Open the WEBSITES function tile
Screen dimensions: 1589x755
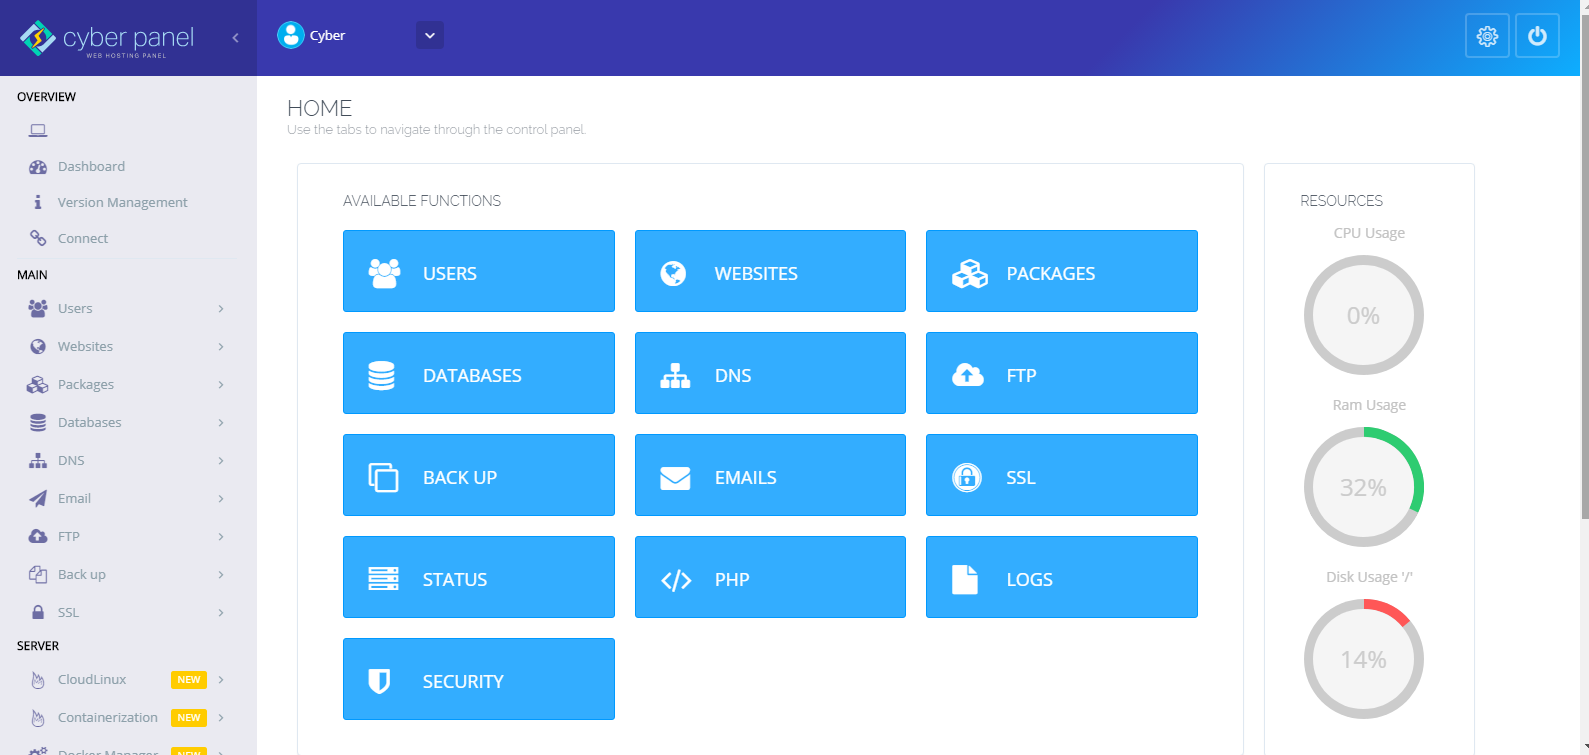[x=770, y=271]
